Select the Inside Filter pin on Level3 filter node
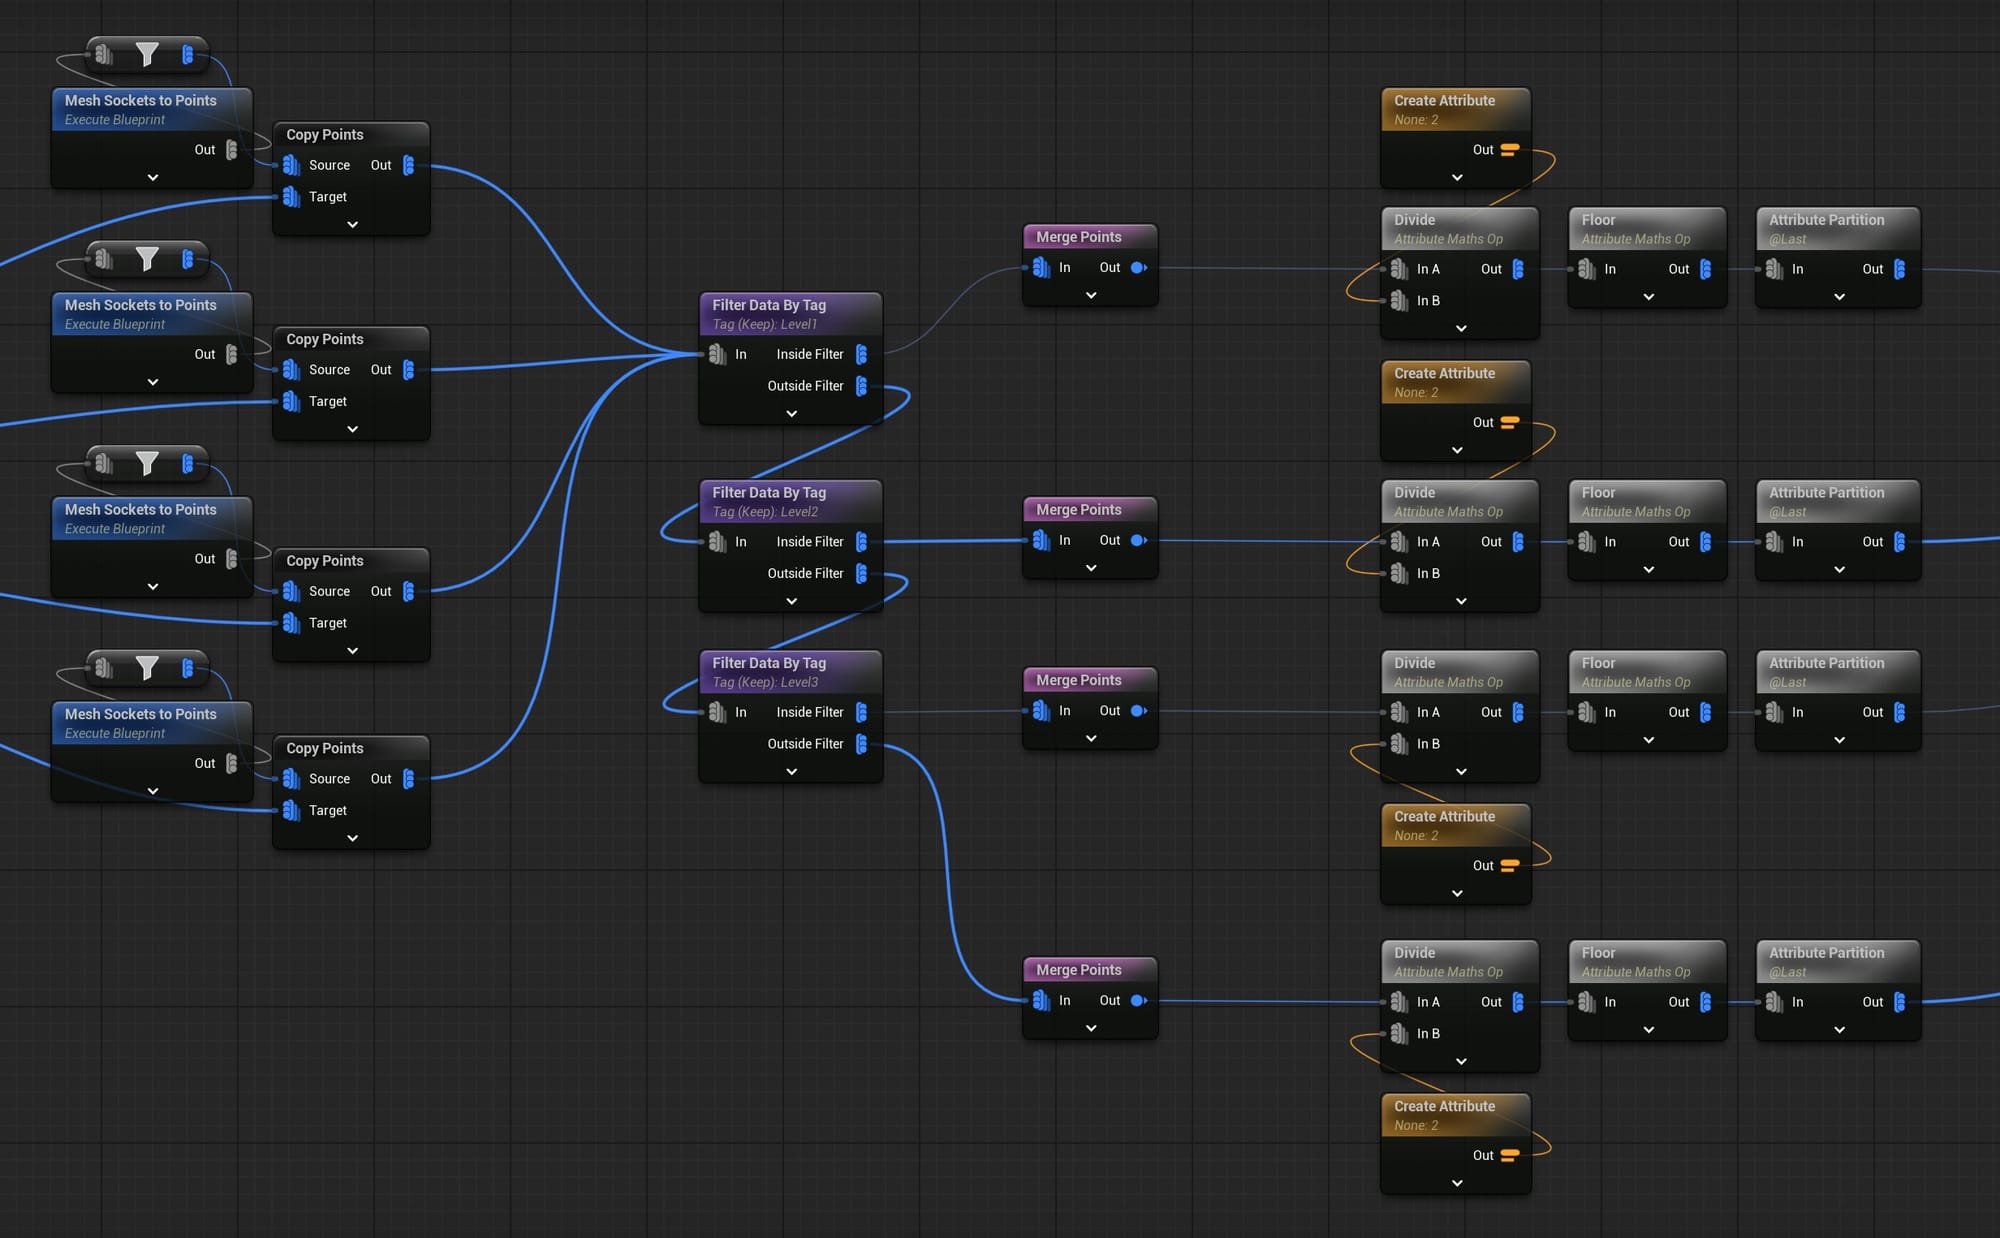The width and height of the screenshot is (2000, 1238). tap(861, 712)
